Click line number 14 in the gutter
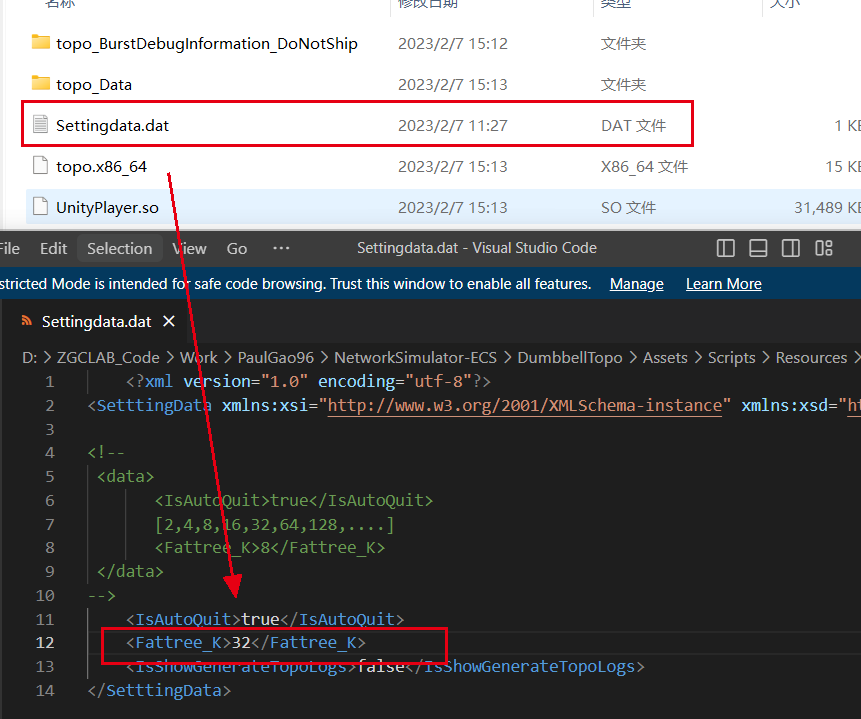This screenshot has height=719, width=861. coord(45,690)
